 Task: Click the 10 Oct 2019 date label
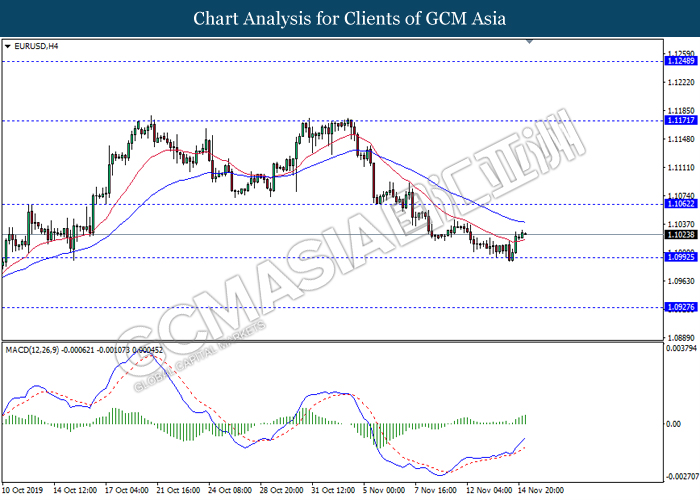(x=22, y=490)
